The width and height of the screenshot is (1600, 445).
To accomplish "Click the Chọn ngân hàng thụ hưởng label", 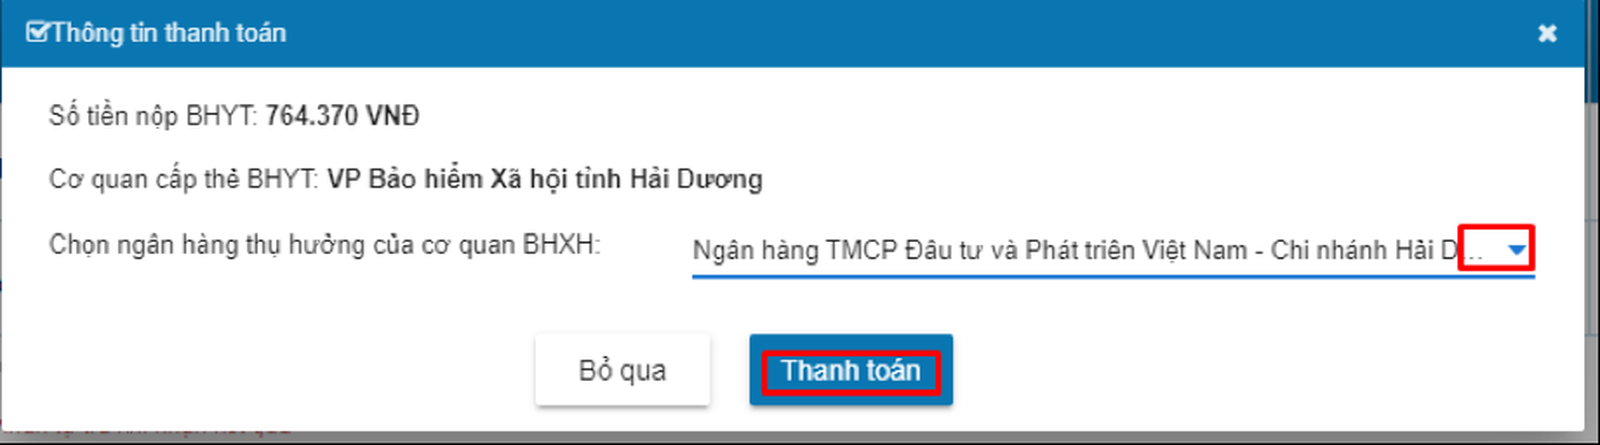I will click(325, 245).
